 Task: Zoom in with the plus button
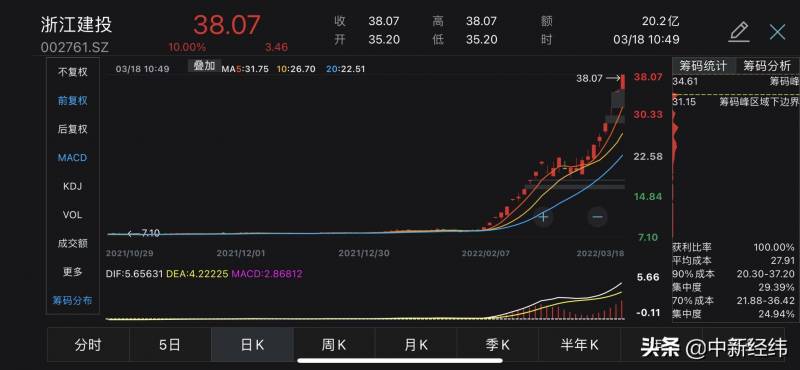tap(543, 217)
